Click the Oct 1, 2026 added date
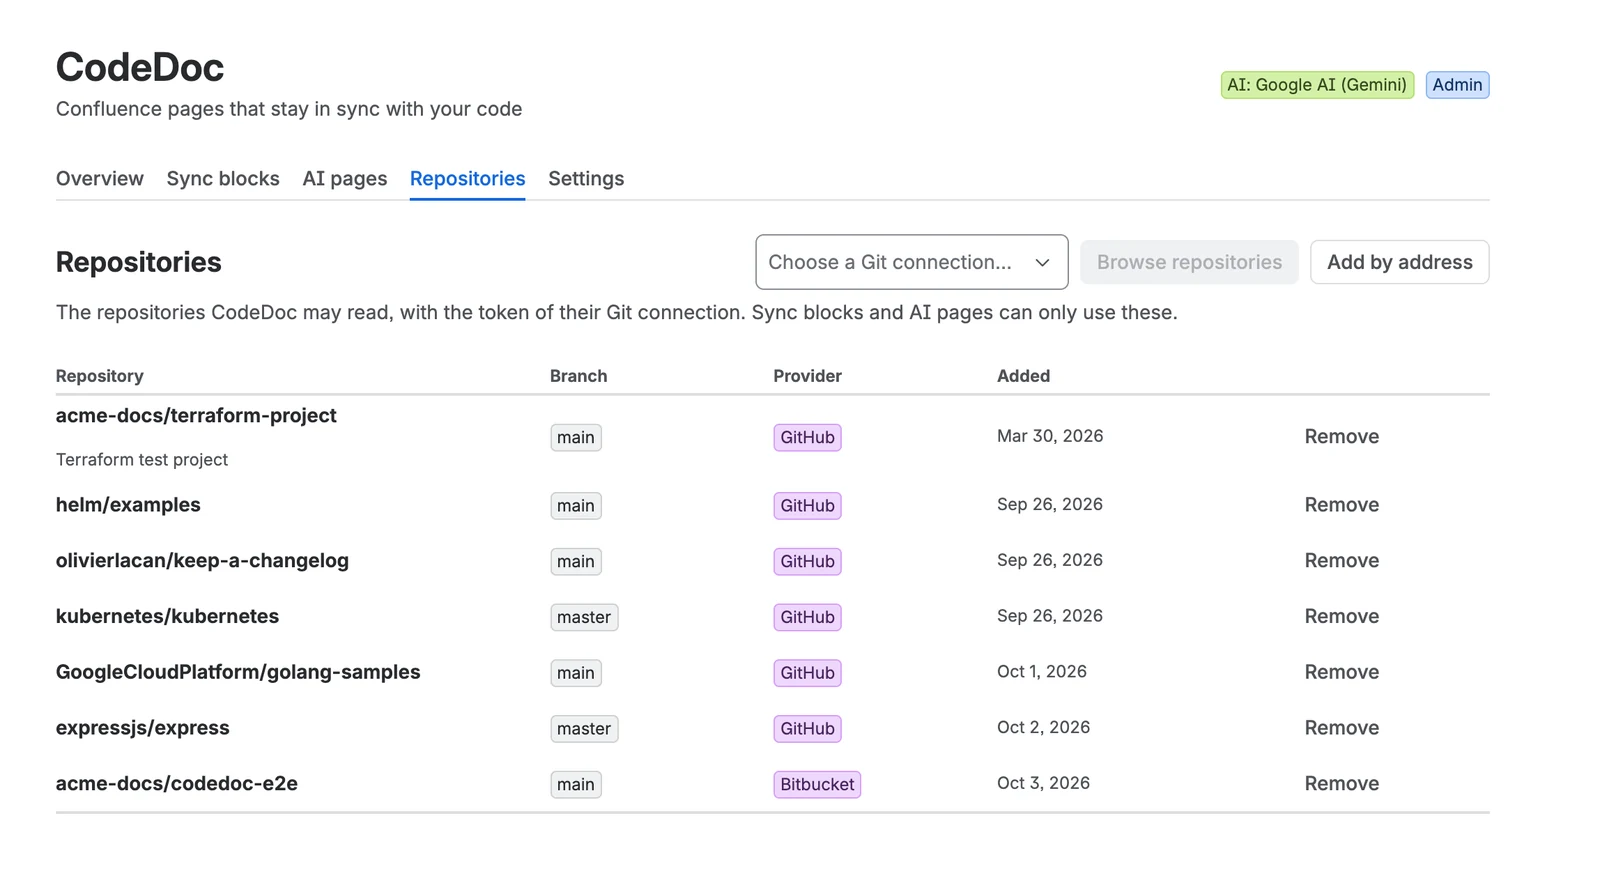The width and height of the screenshot is (1600, 892). coord(1042,672)
